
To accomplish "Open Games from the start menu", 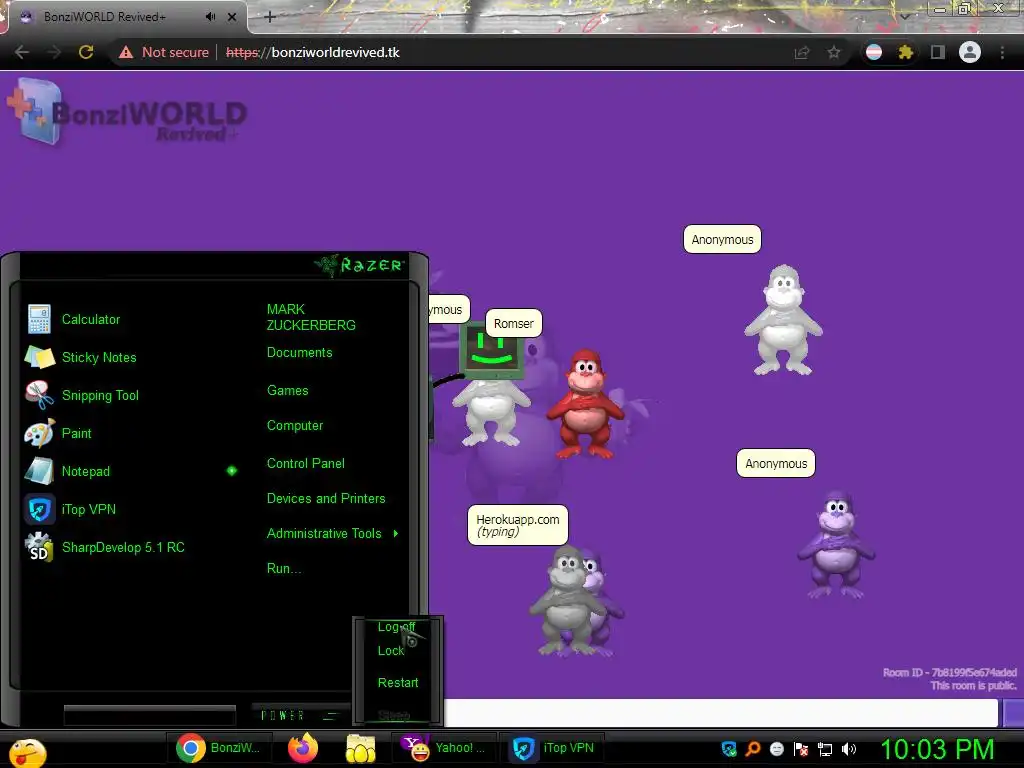I will pos(287,391).
